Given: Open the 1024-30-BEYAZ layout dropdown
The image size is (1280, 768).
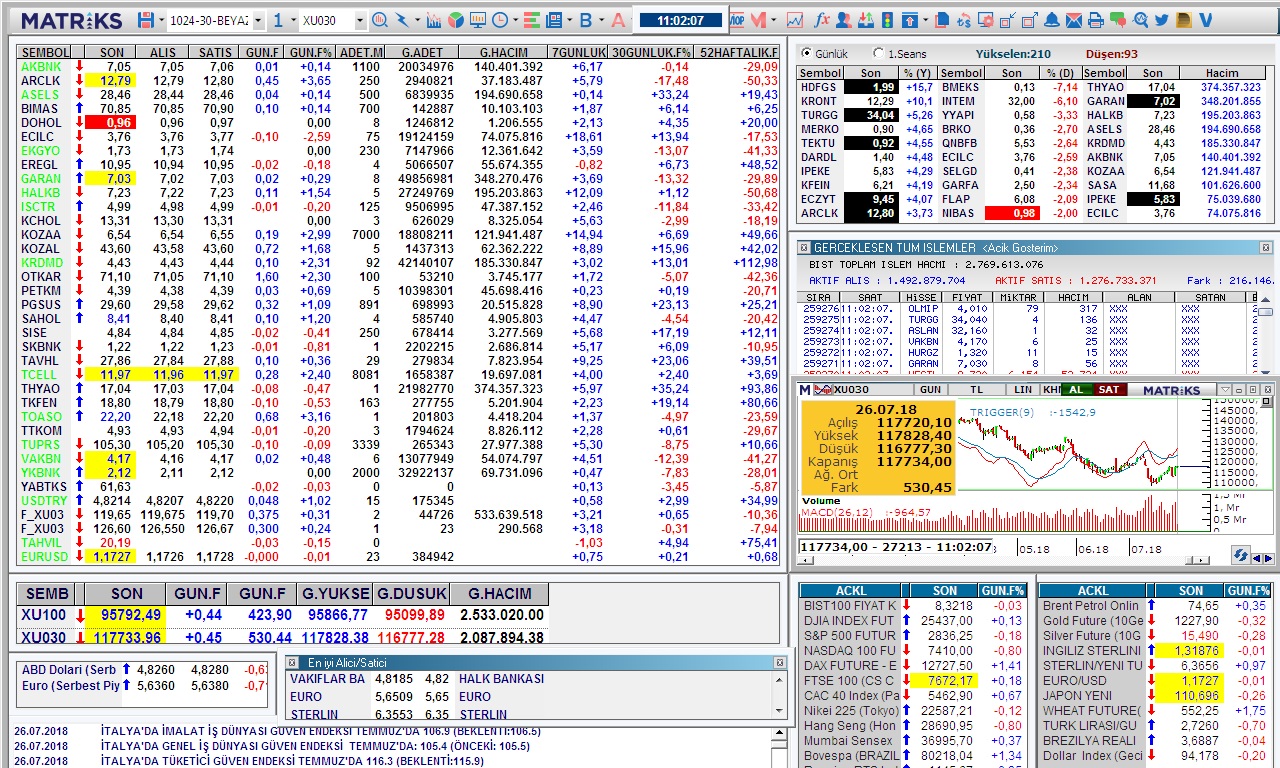Looking at the screenshot, I should click(x=258, y=20).
